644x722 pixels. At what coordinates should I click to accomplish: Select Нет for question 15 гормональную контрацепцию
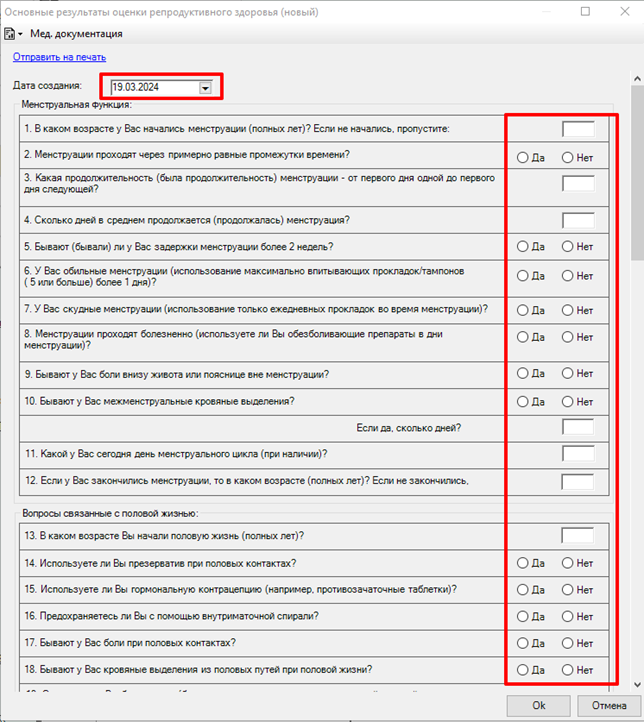577,590
